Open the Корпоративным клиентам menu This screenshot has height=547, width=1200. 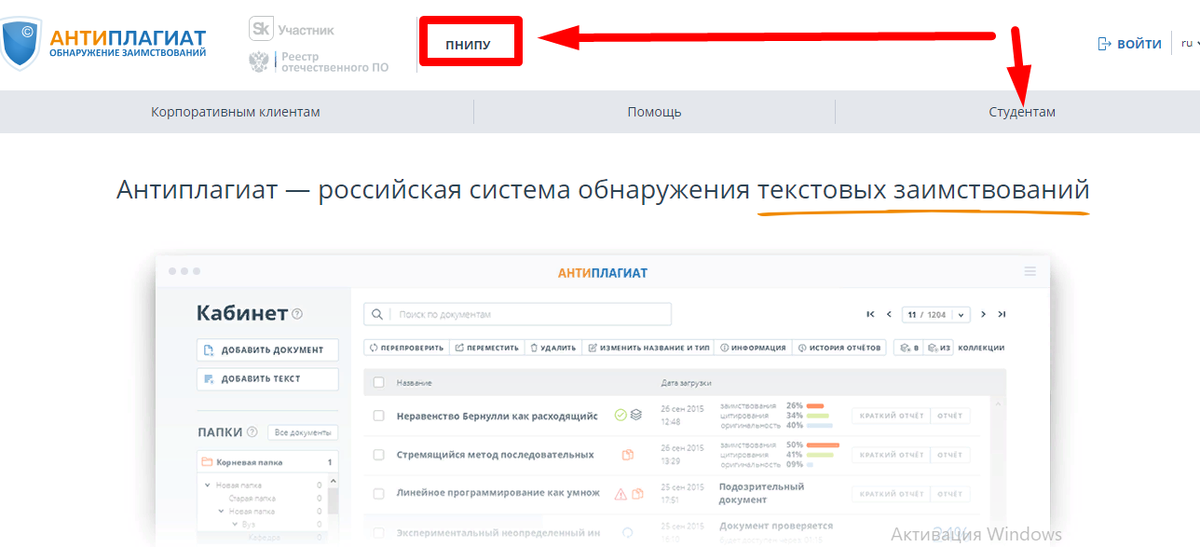pyautogui.click(x=236, y=112)
